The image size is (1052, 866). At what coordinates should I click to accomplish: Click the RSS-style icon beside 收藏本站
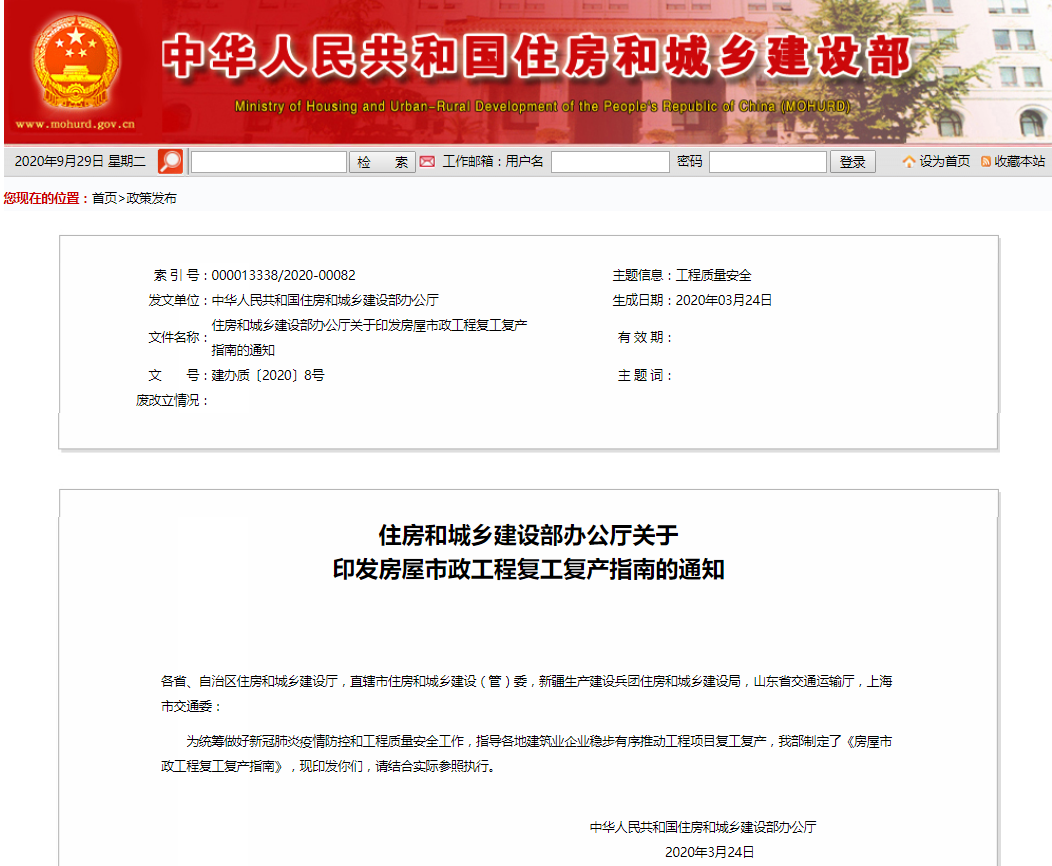[986, 162]
